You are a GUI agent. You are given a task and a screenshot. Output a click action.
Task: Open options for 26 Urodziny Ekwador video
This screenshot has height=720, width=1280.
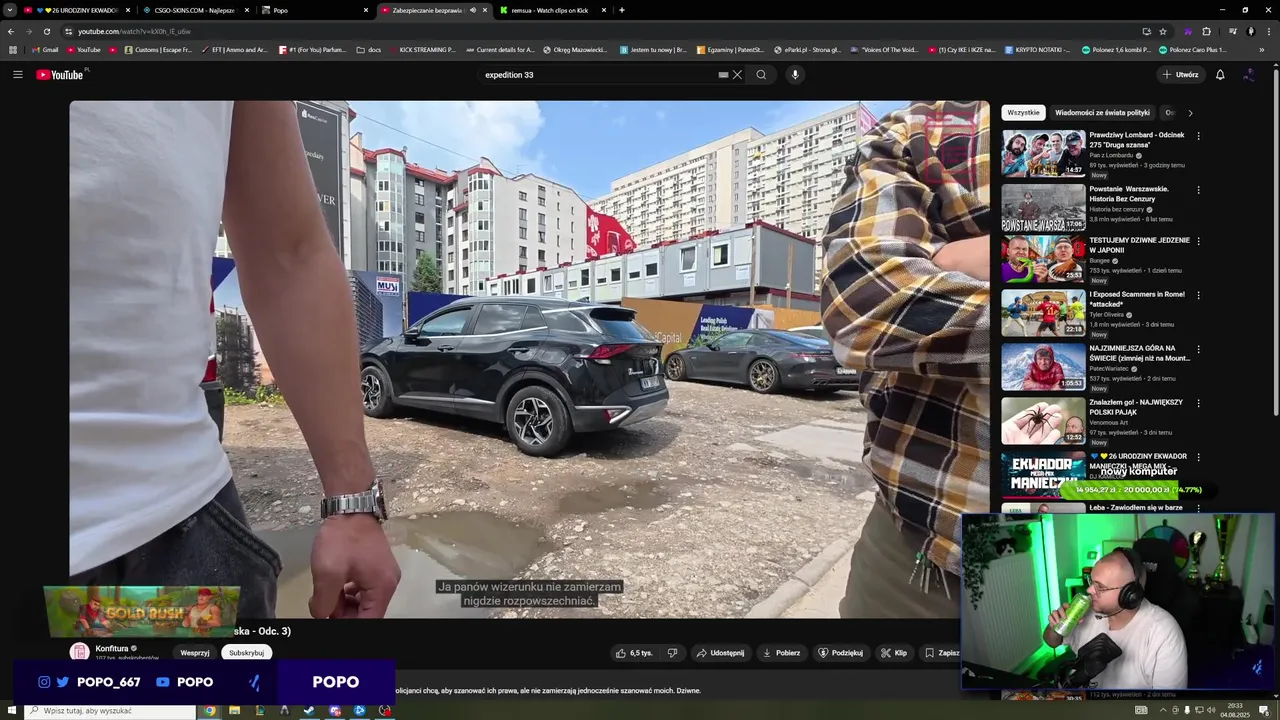tap(1198, 457)
